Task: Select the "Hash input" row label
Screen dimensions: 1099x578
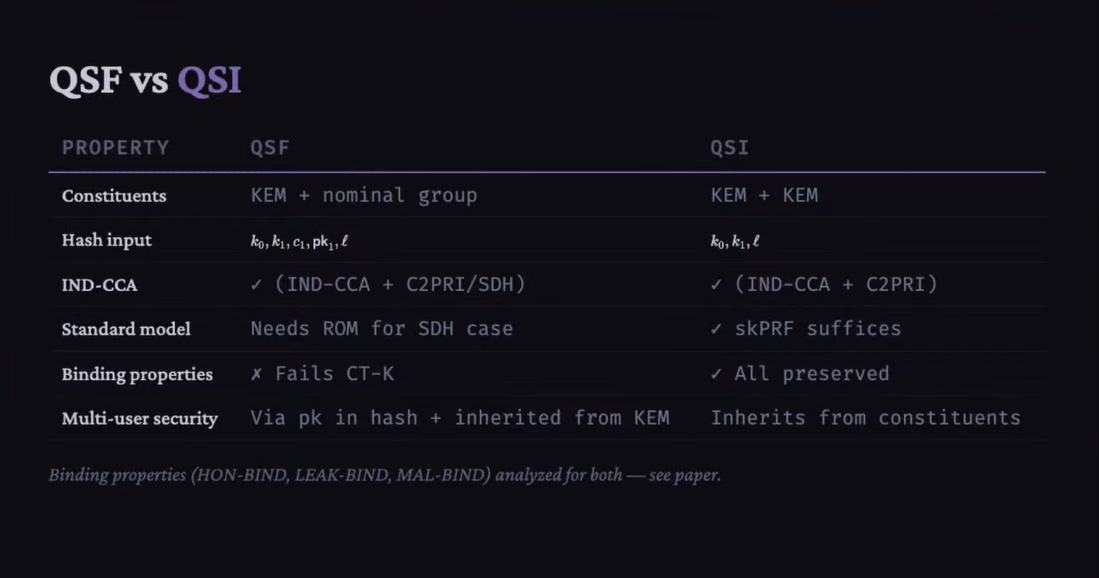Action: coord(106,241)
